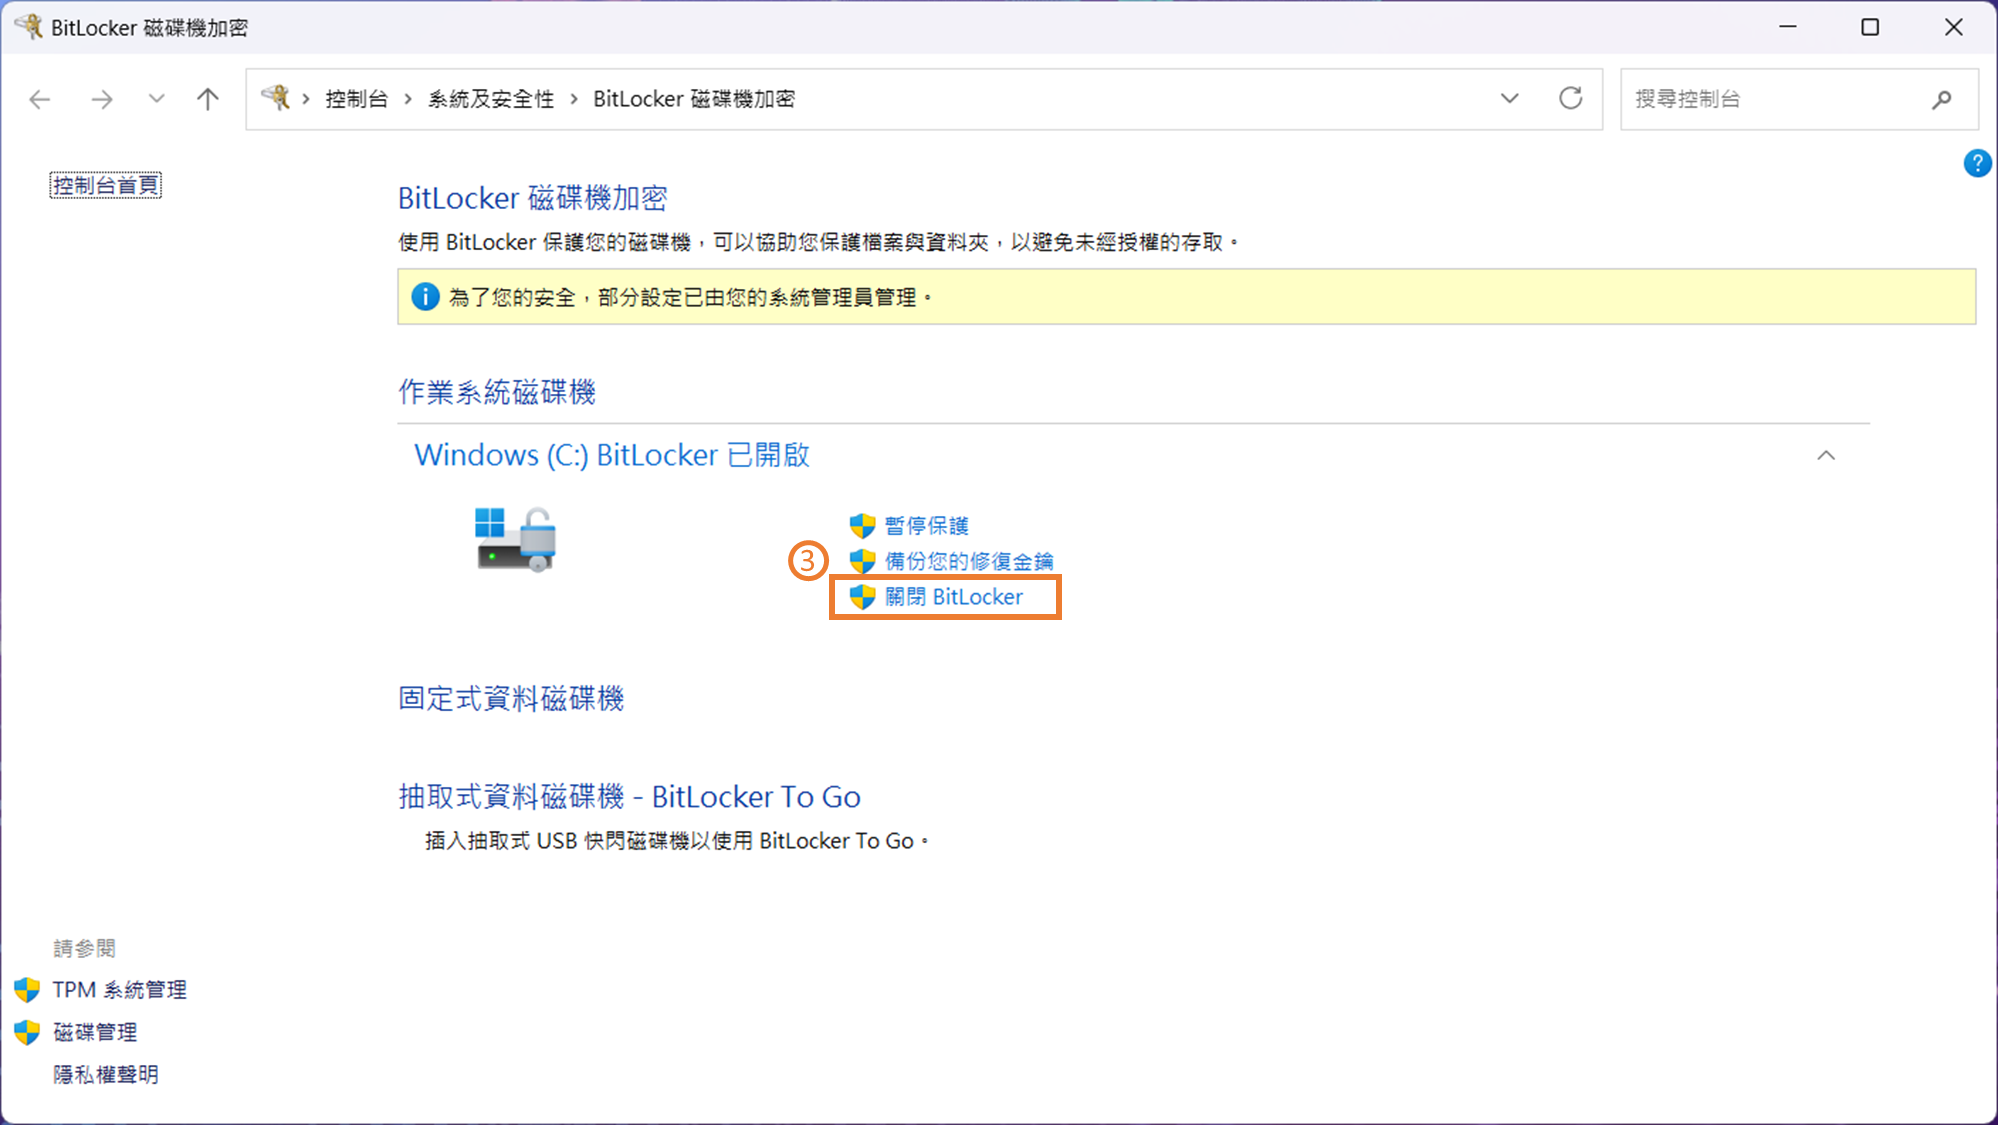Open recent locations dropdown arrow
1998x1125 pixels.
(156, 99)
